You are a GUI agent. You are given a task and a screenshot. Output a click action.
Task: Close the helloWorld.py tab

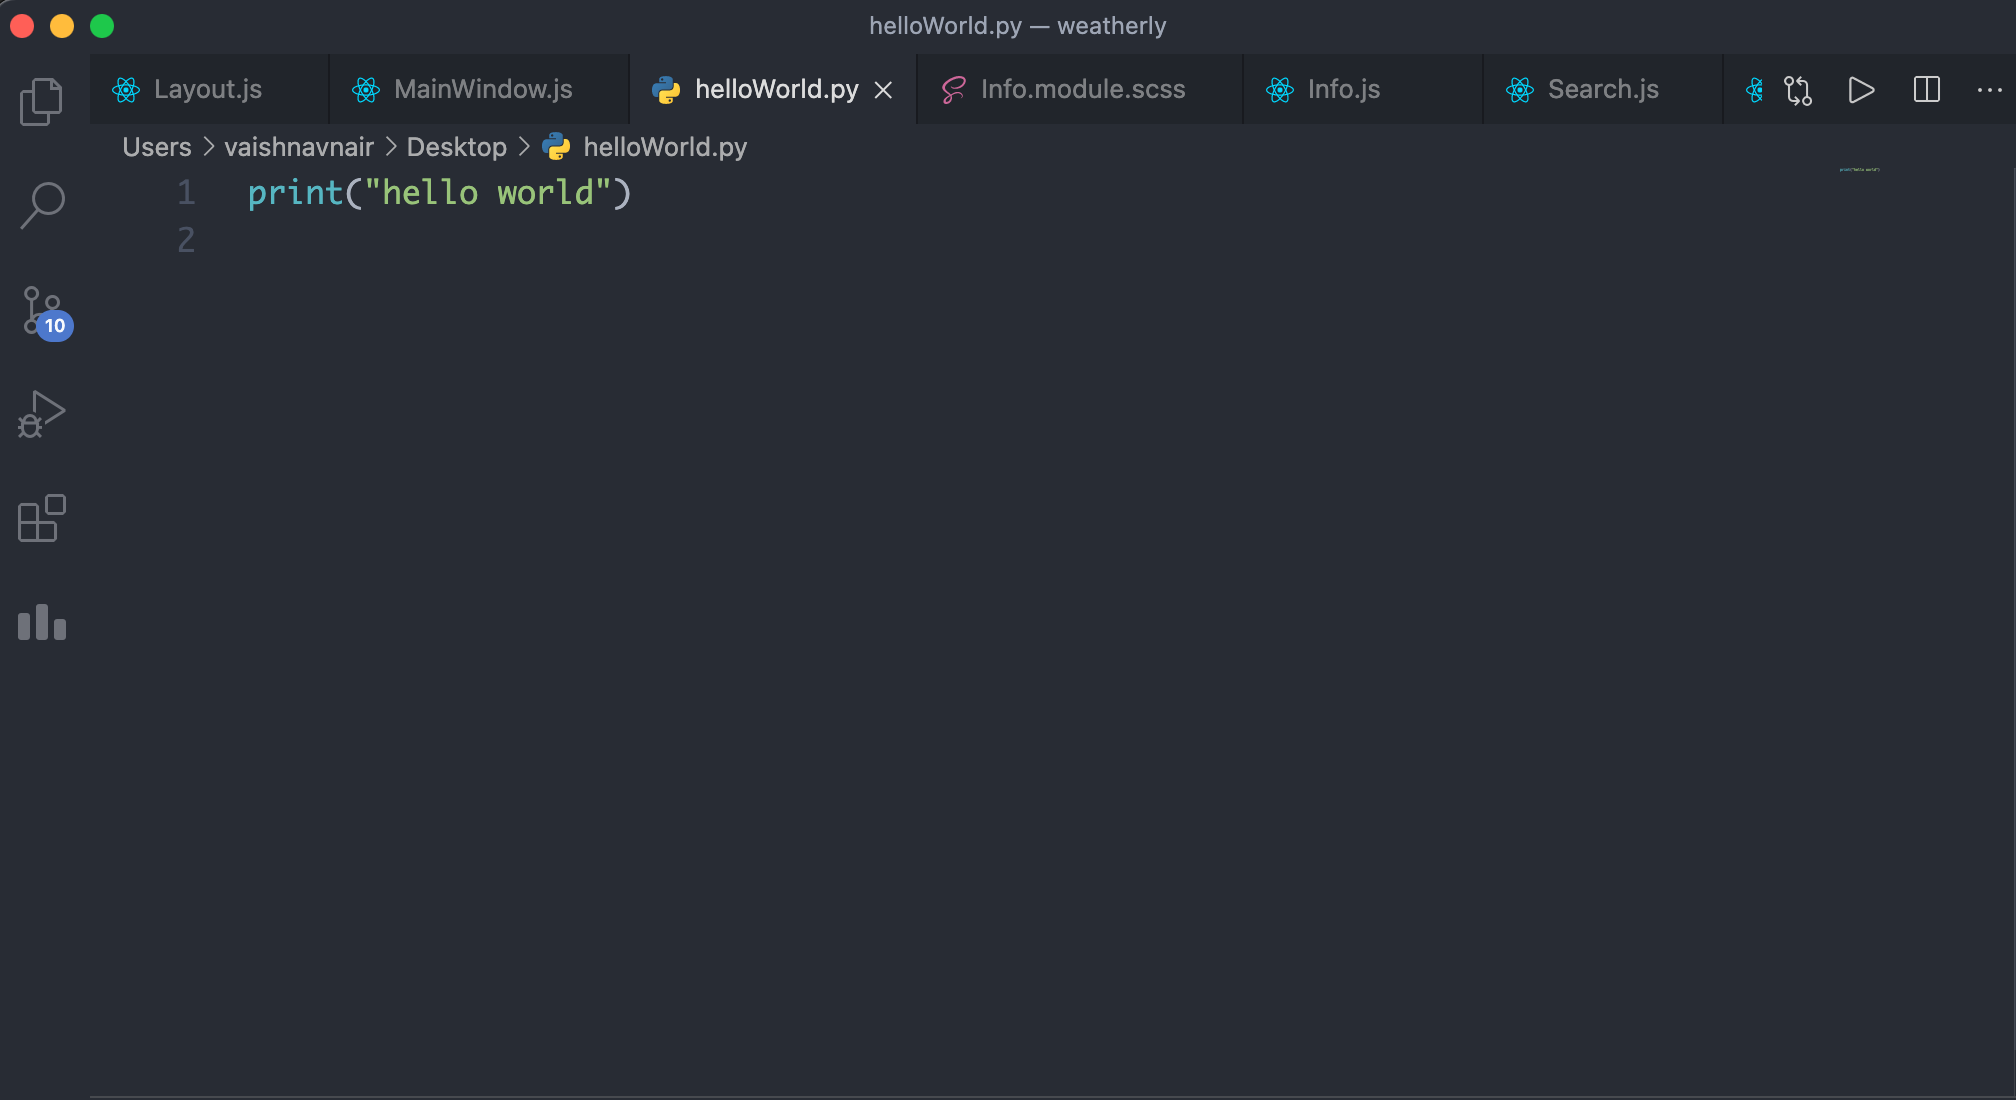883,90
